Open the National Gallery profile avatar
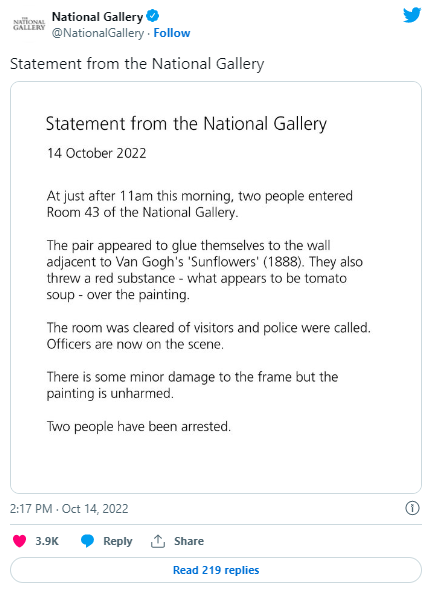The width and height of the screenshot is (430, 589). point(29,24)
